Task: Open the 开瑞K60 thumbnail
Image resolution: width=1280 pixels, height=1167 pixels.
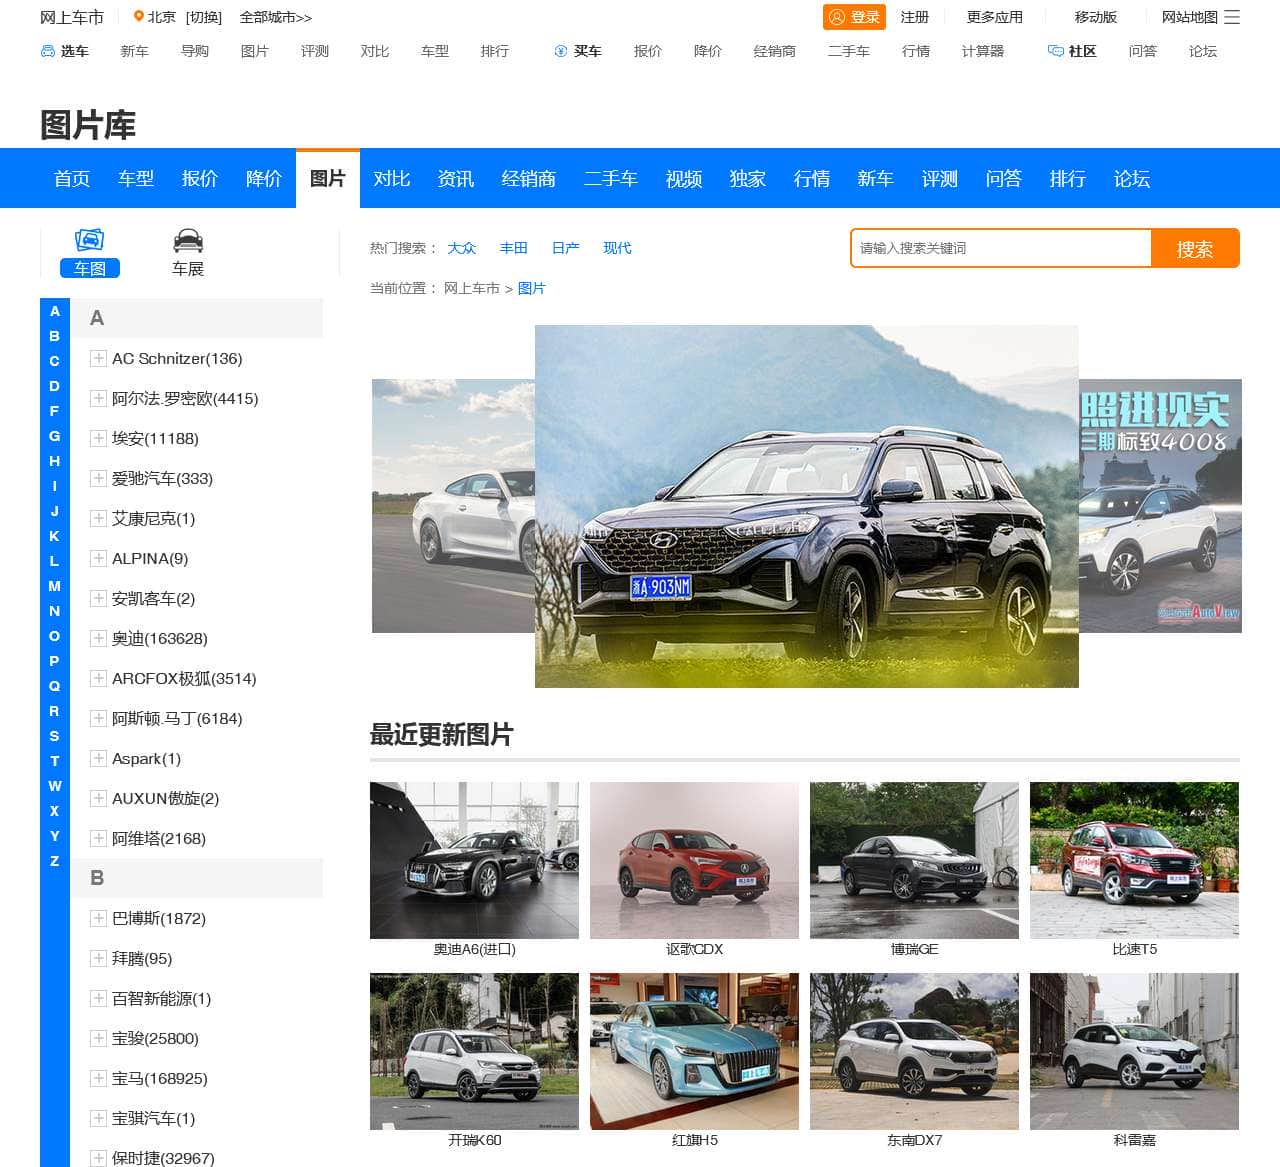Action: (x=474, y=1051)
